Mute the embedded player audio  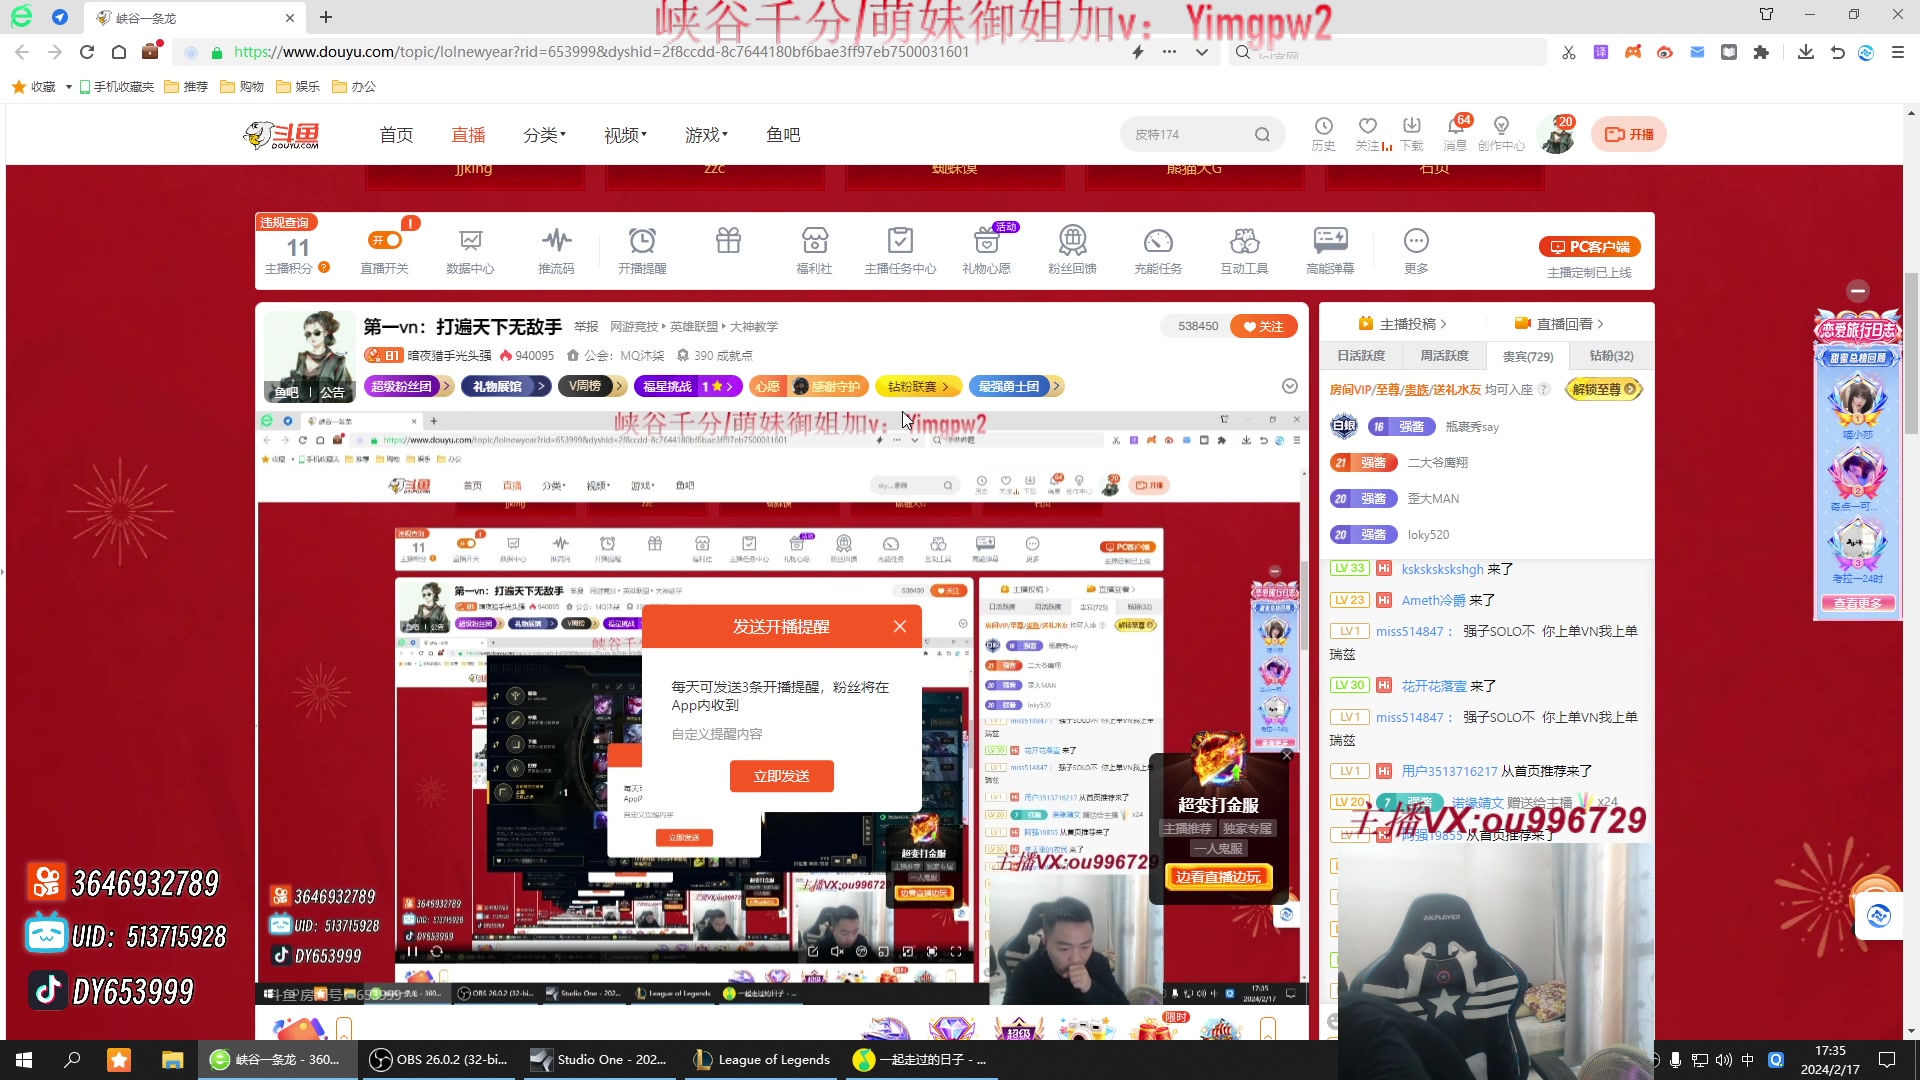837,951
